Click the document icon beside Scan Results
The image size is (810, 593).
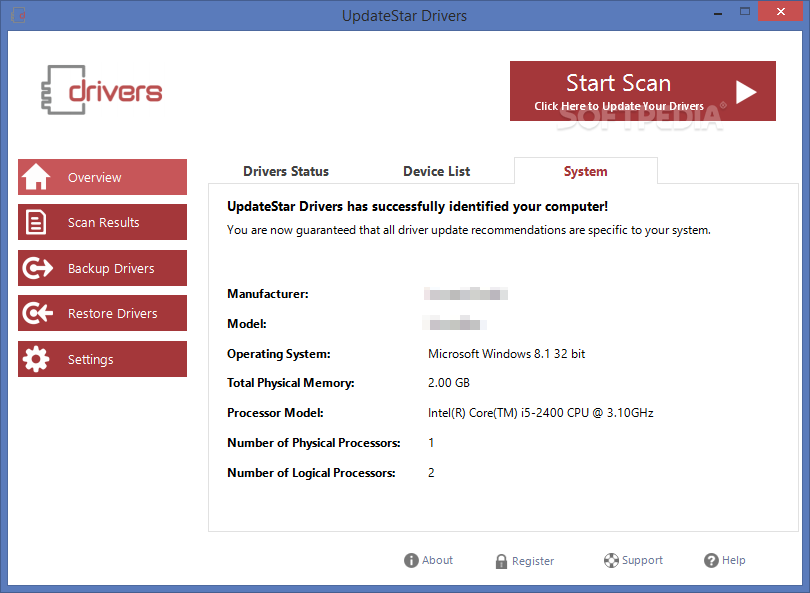coord(36,222)
